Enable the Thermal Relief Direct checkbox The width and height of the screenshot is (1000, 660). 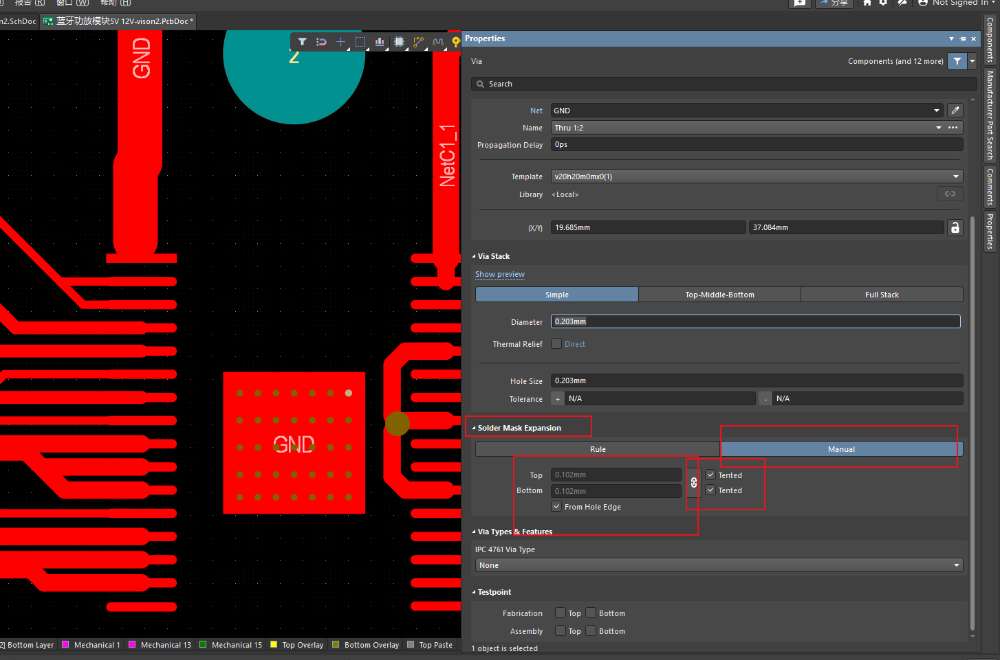click(556, 344)
